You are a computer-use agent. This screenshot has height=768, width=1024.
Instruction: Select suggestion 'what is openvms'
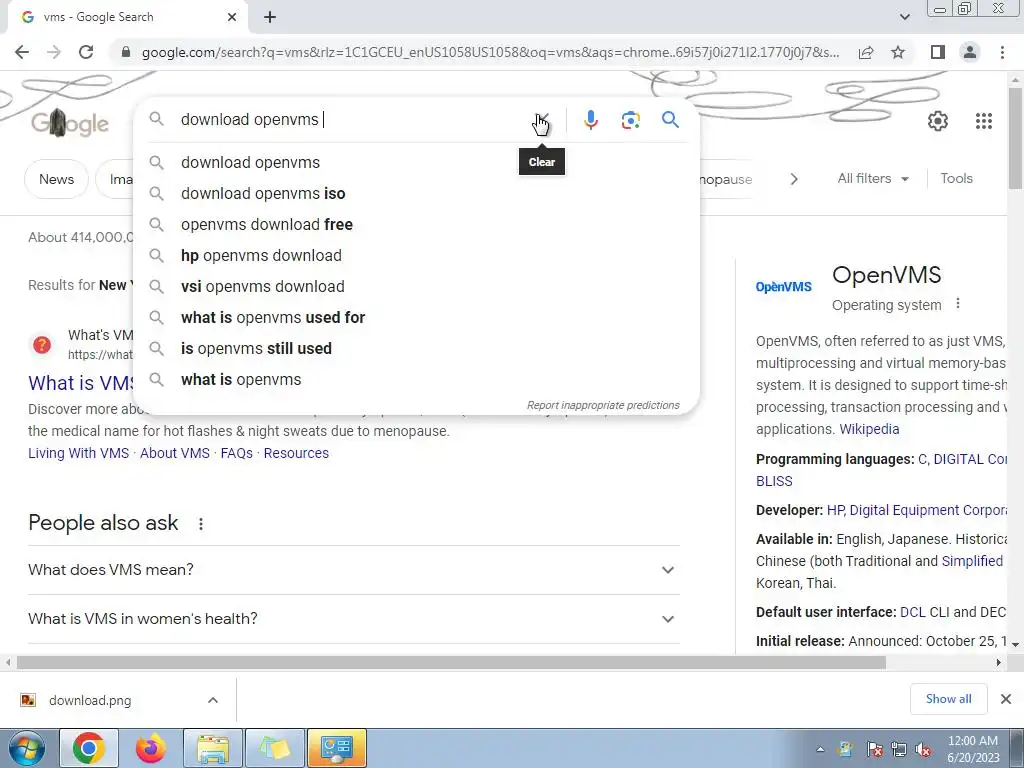point(416,379)
